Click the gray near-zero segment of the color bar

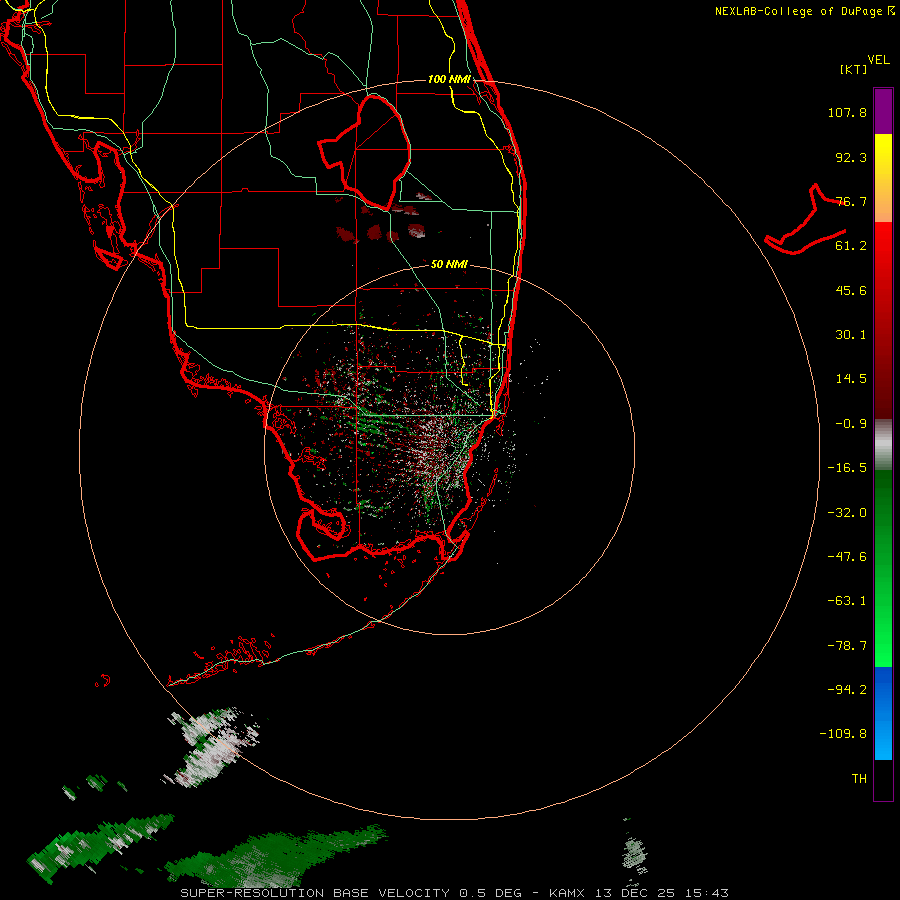click(883, 444)
